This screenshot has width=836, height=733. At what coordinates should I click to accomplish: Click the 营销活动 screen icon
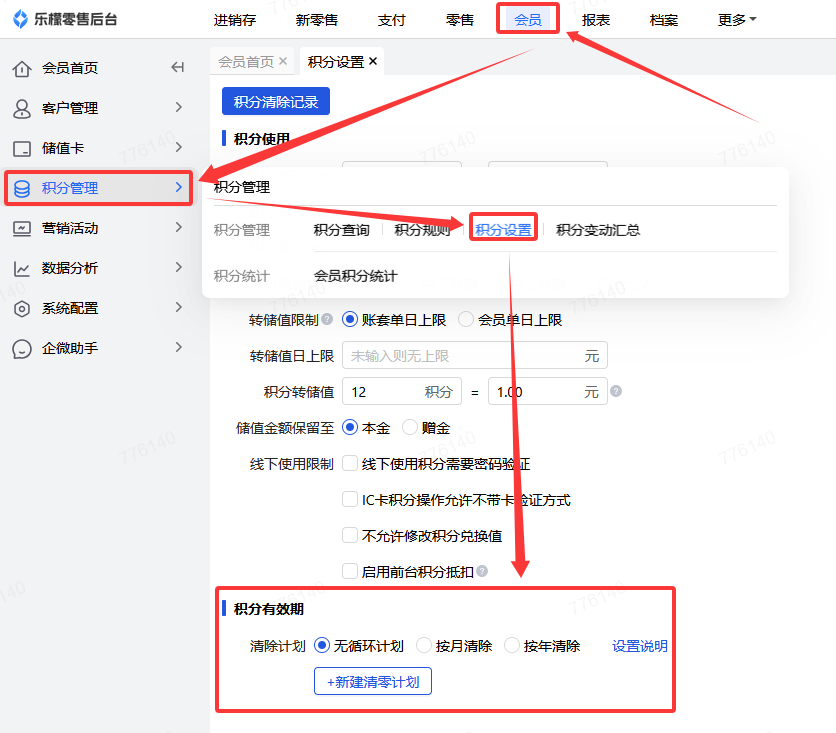pos(22,228)
